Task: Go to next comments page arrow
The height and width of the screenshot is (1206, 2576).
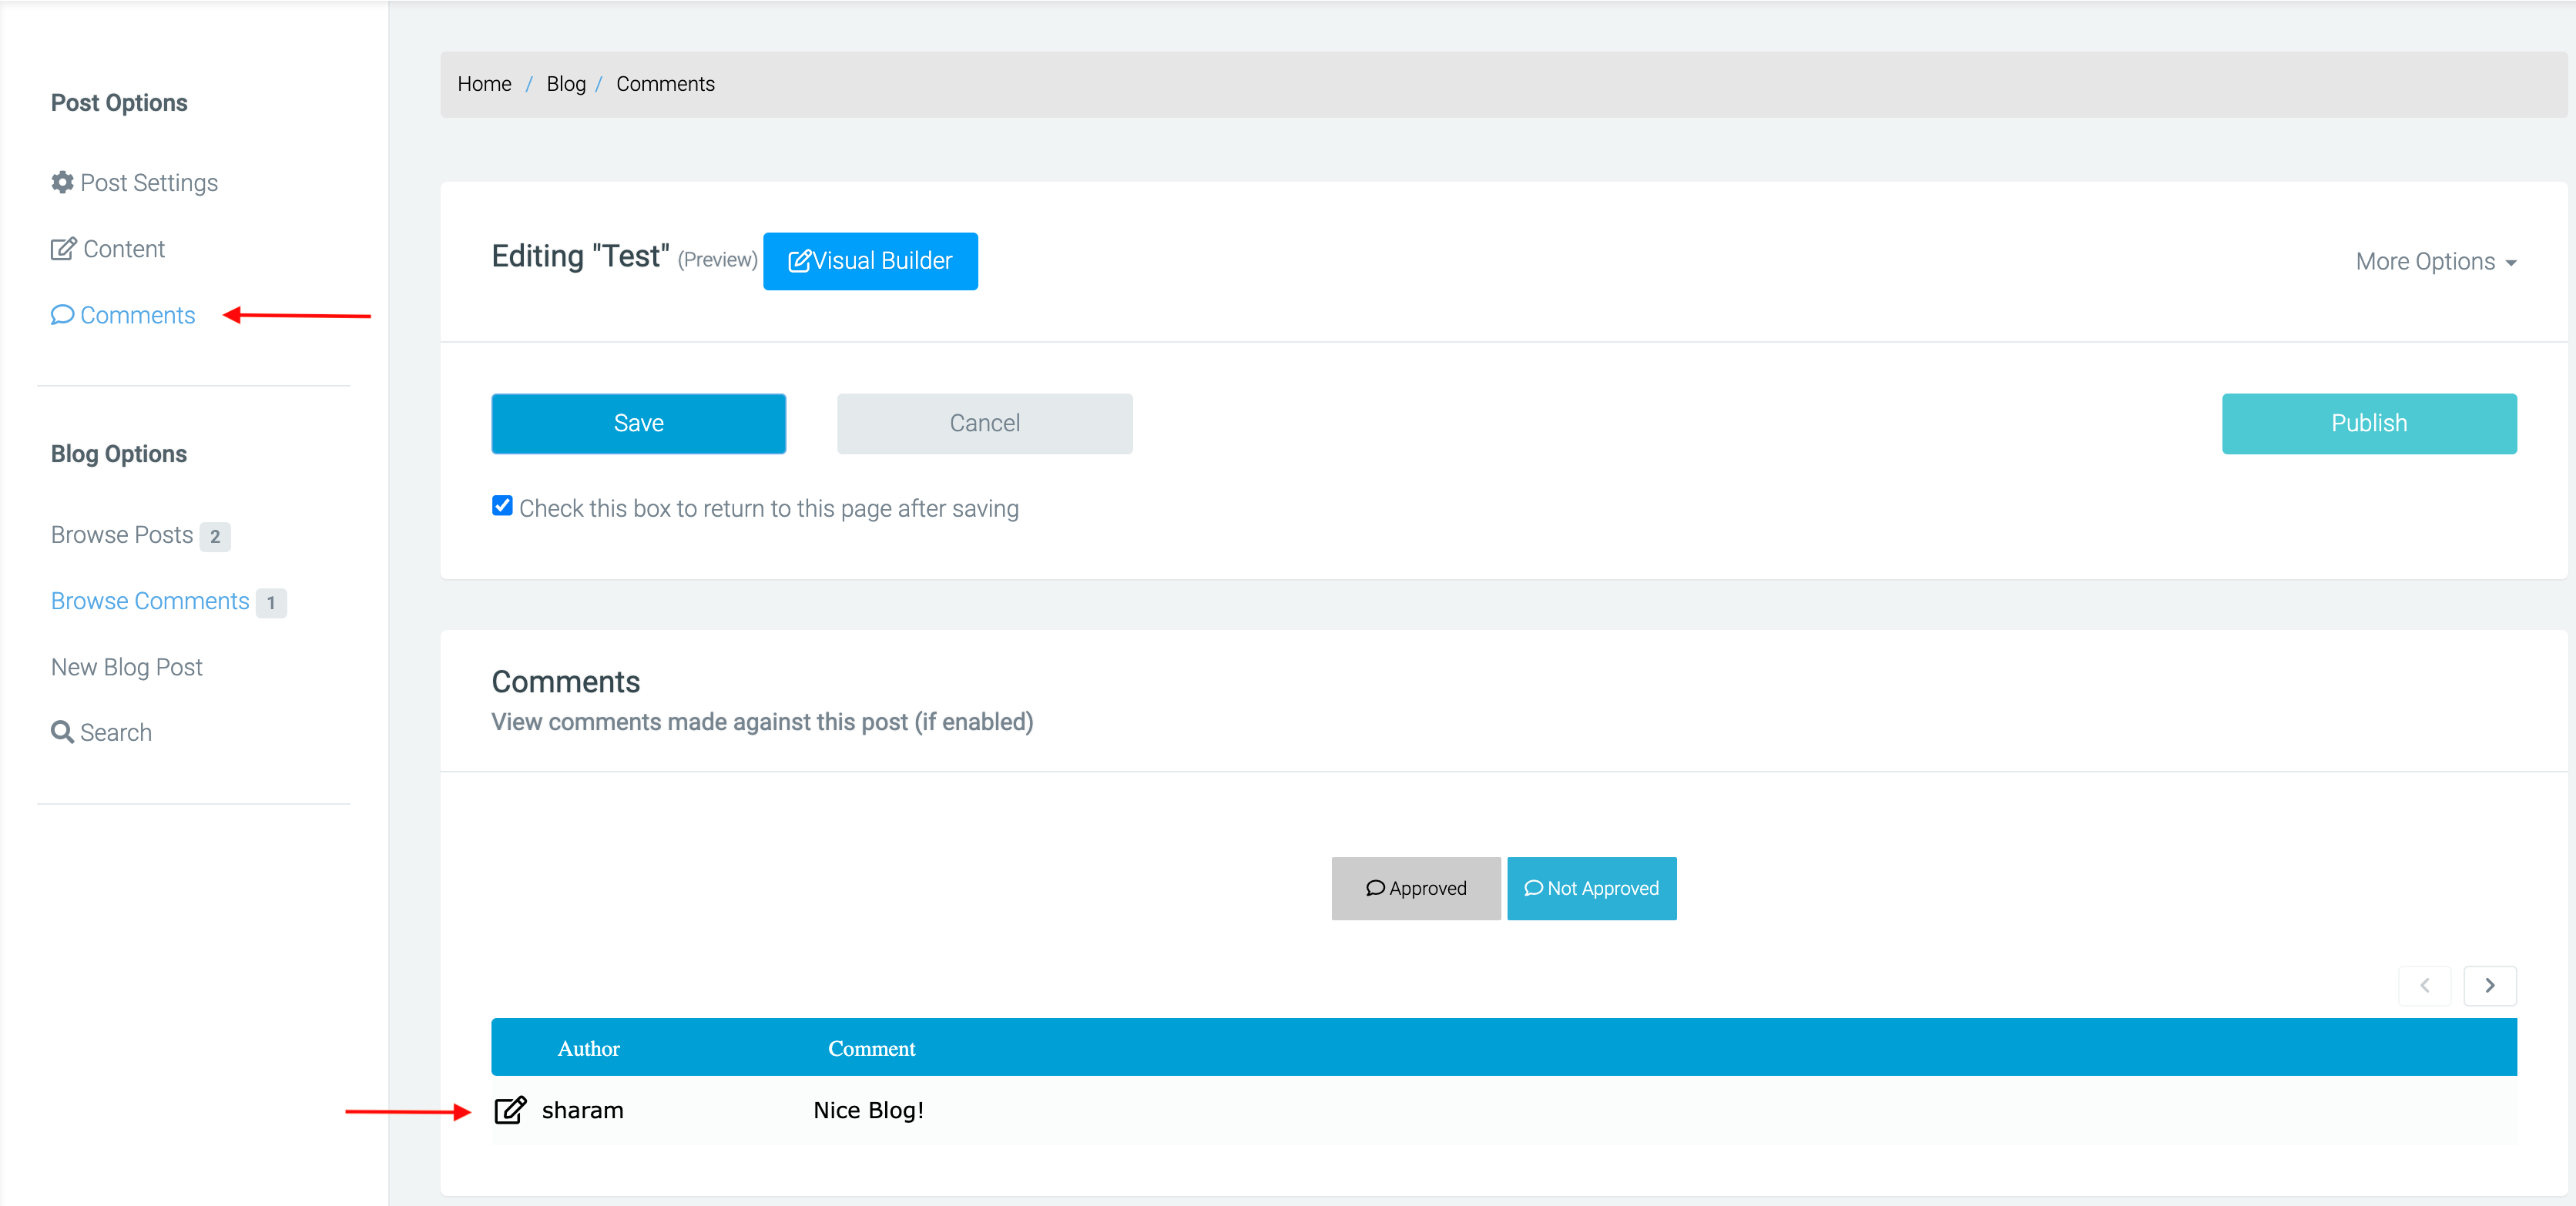Action: point(2490,985)
